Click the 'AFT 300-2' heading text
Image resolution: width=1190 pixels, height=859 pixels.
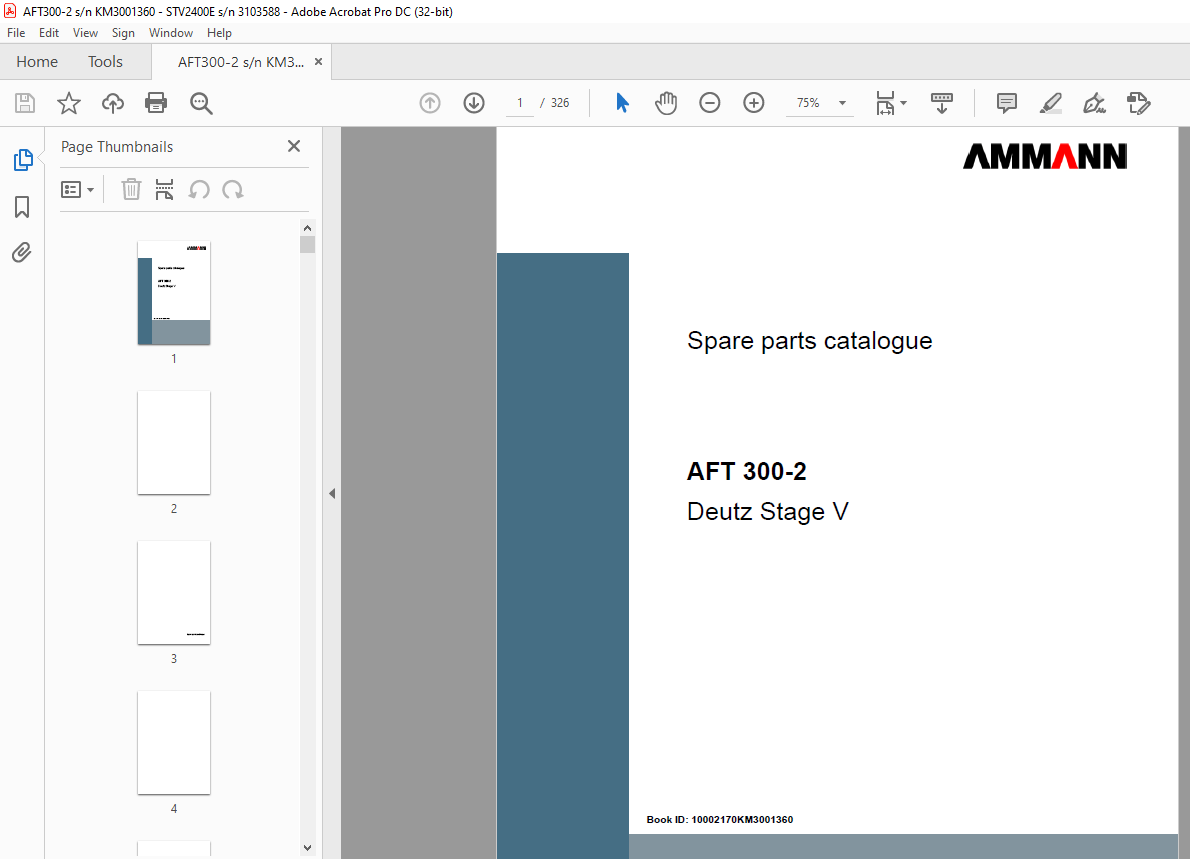pyautogui.click(x=746, y=471)
